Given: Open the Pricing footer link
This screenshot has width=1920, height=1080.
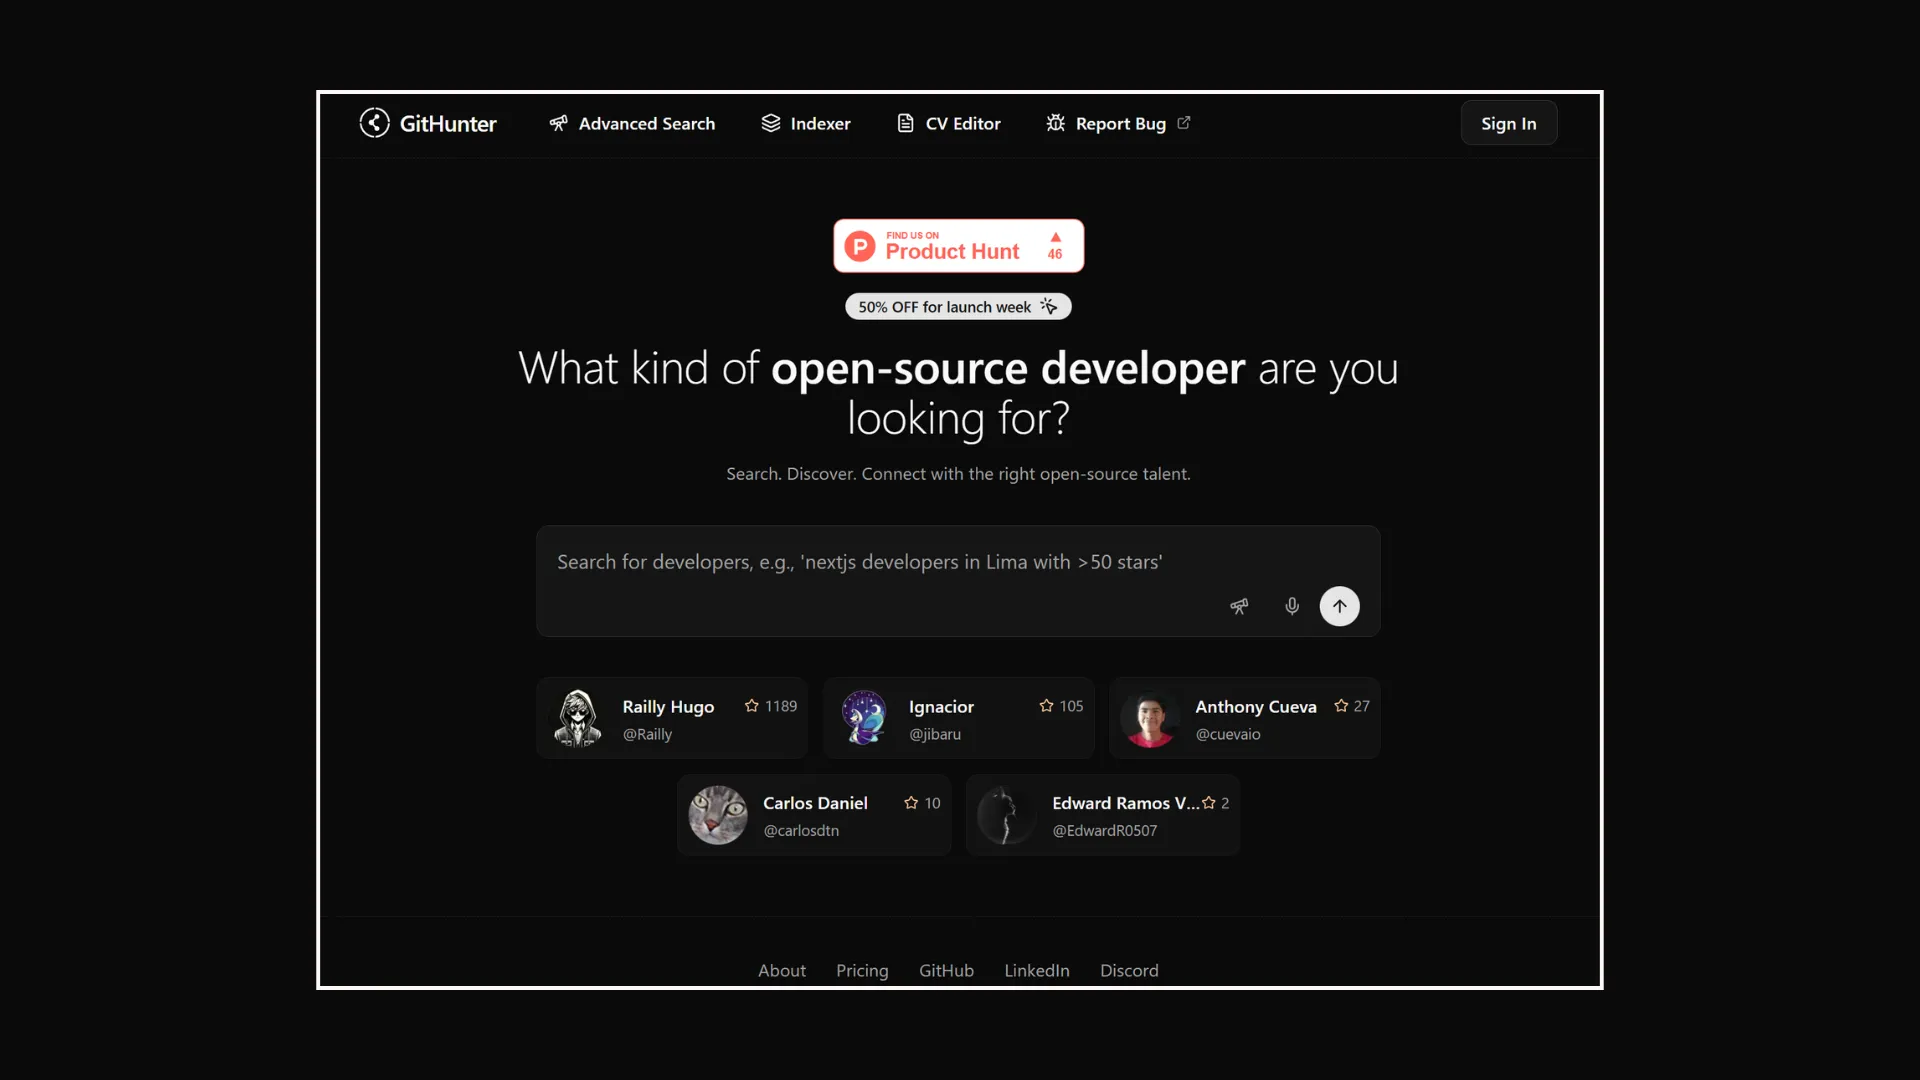Looking at the screenshot, I should pos(862,970).
